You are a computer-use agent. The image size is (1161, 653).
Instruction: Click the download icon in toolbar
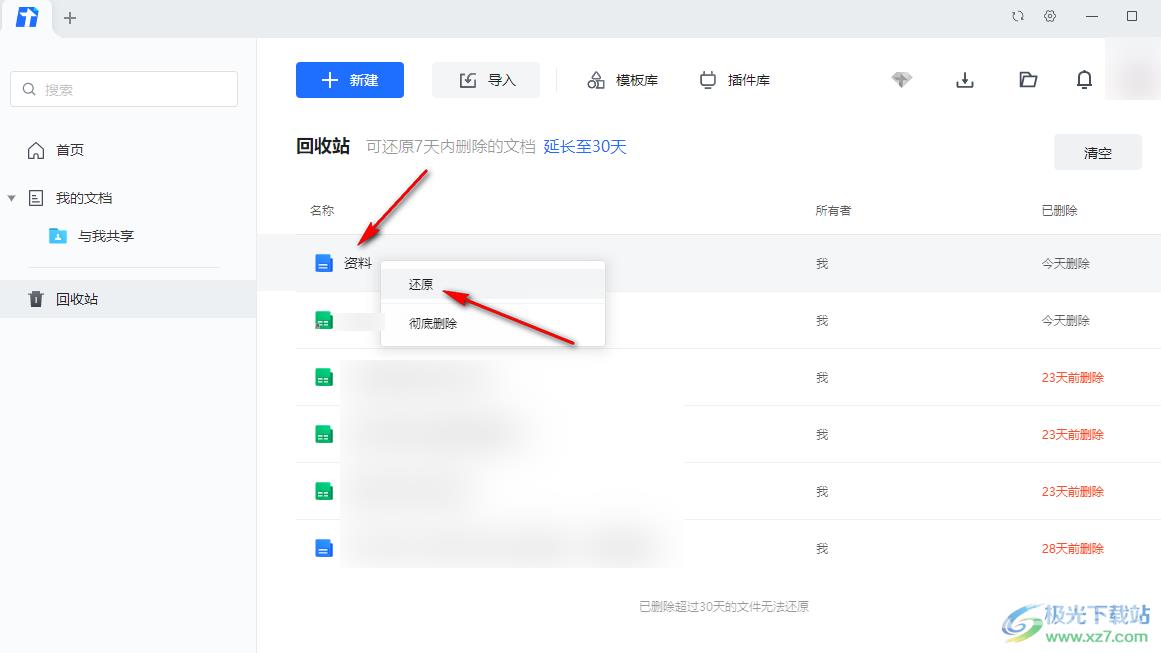click(x=964, y=80)
